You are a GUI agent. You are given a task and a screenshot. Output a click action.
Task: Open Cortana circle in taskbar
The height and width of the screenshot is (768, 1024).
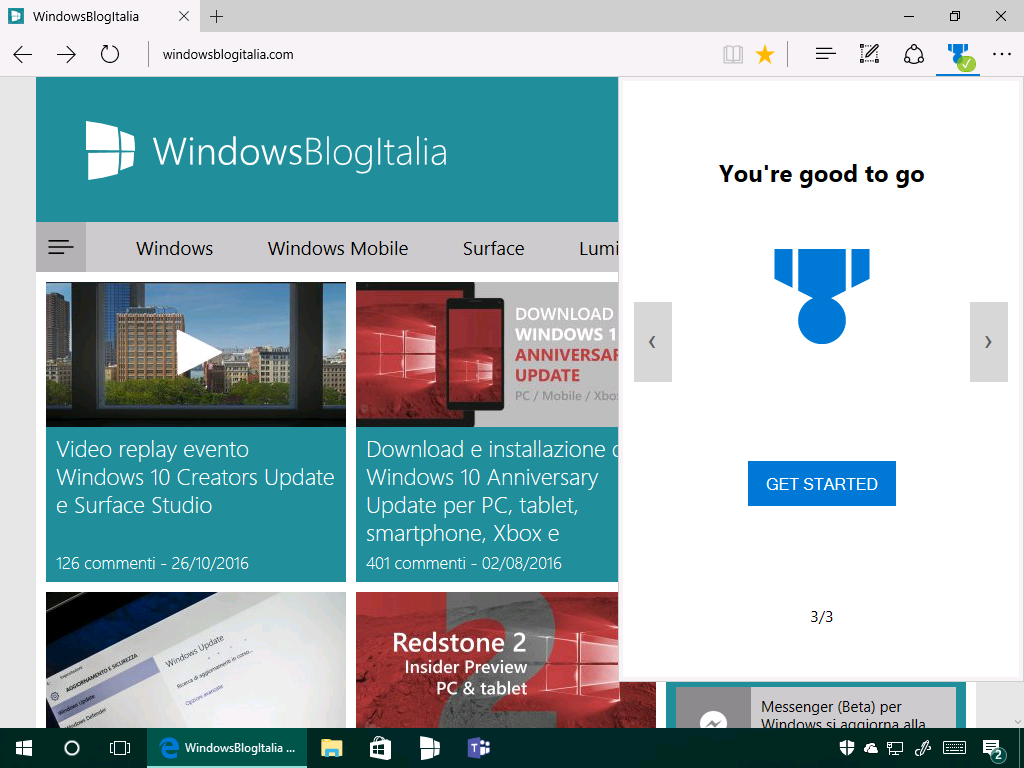click(72, 748)
